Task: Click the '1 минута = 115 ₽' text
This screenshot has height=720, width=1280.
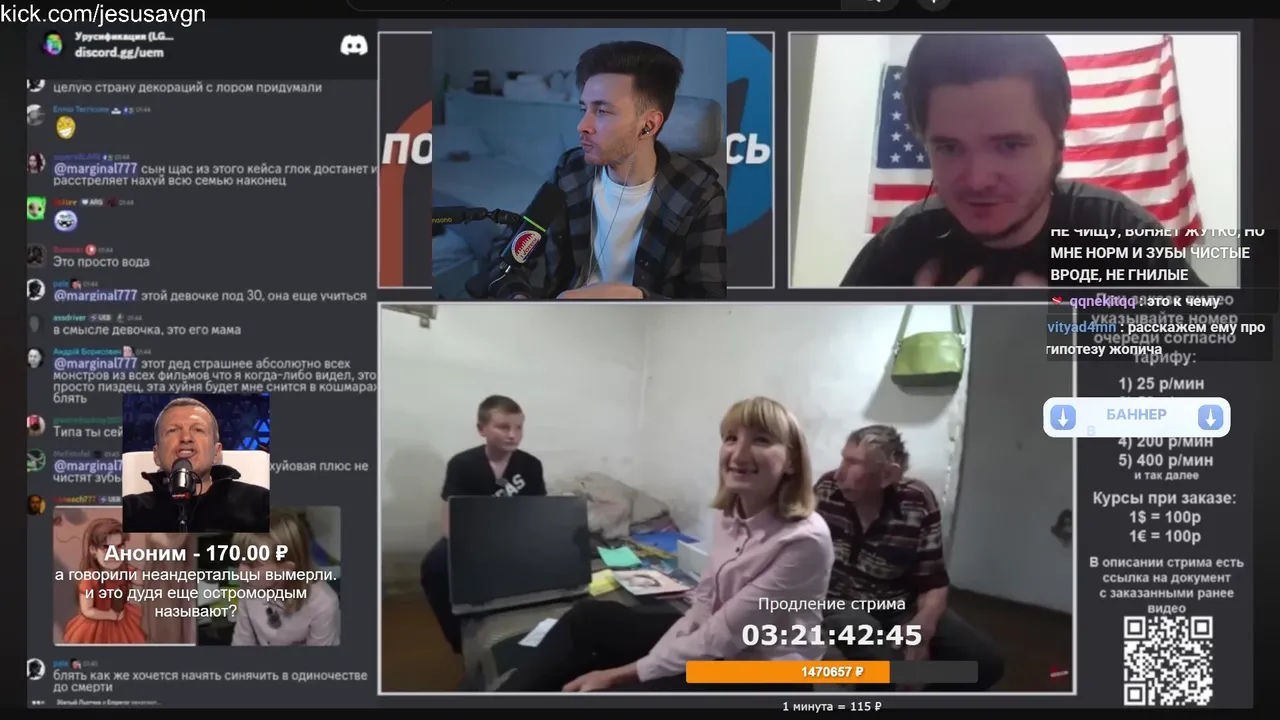Action: (832, 706)
